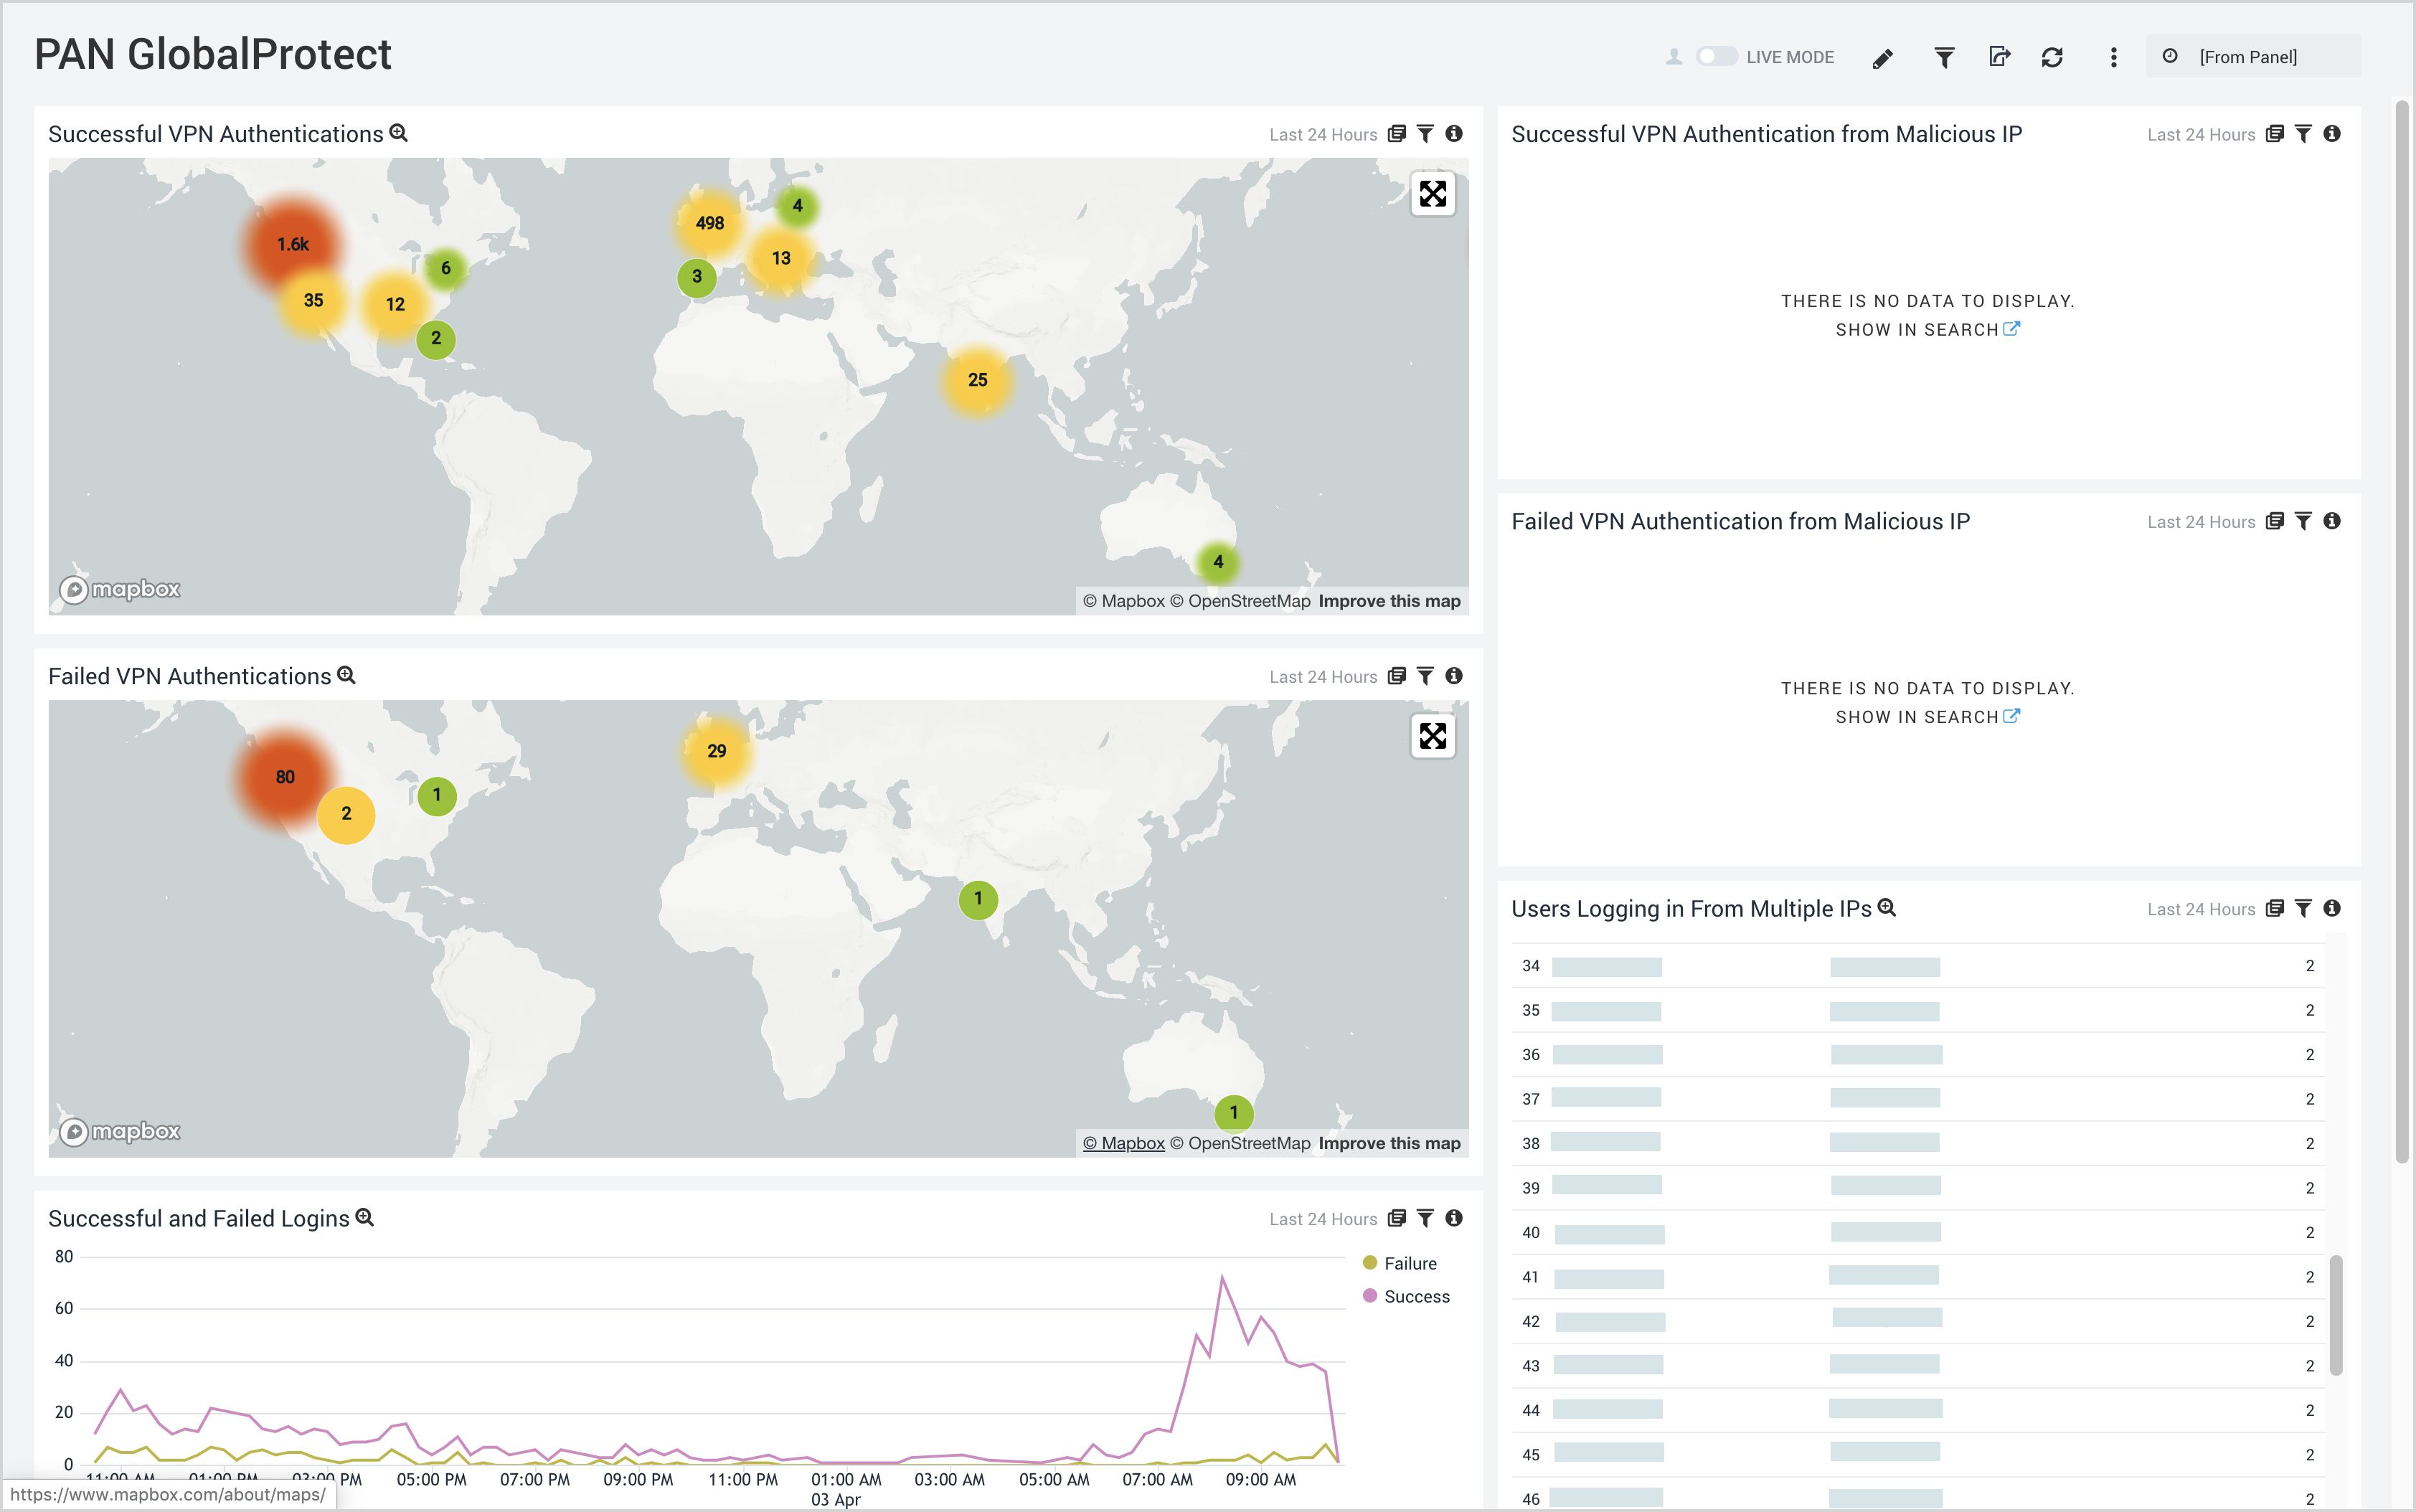Viewport: 2416px width, 1512px height.
Task: Open the dashboard share/export icon
Action: tap(2000, 57)
